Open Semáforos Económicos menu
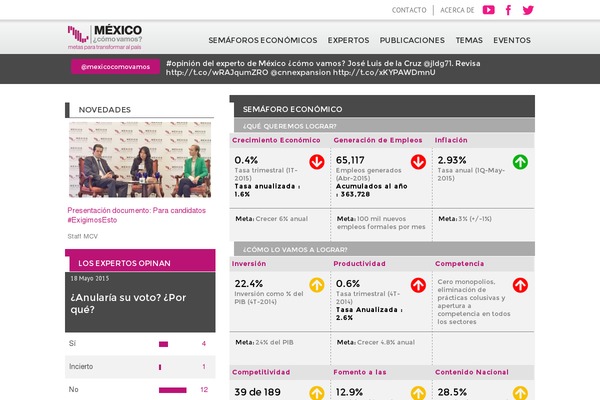This screenshot has height=400, width=600. tap(262, 40)
